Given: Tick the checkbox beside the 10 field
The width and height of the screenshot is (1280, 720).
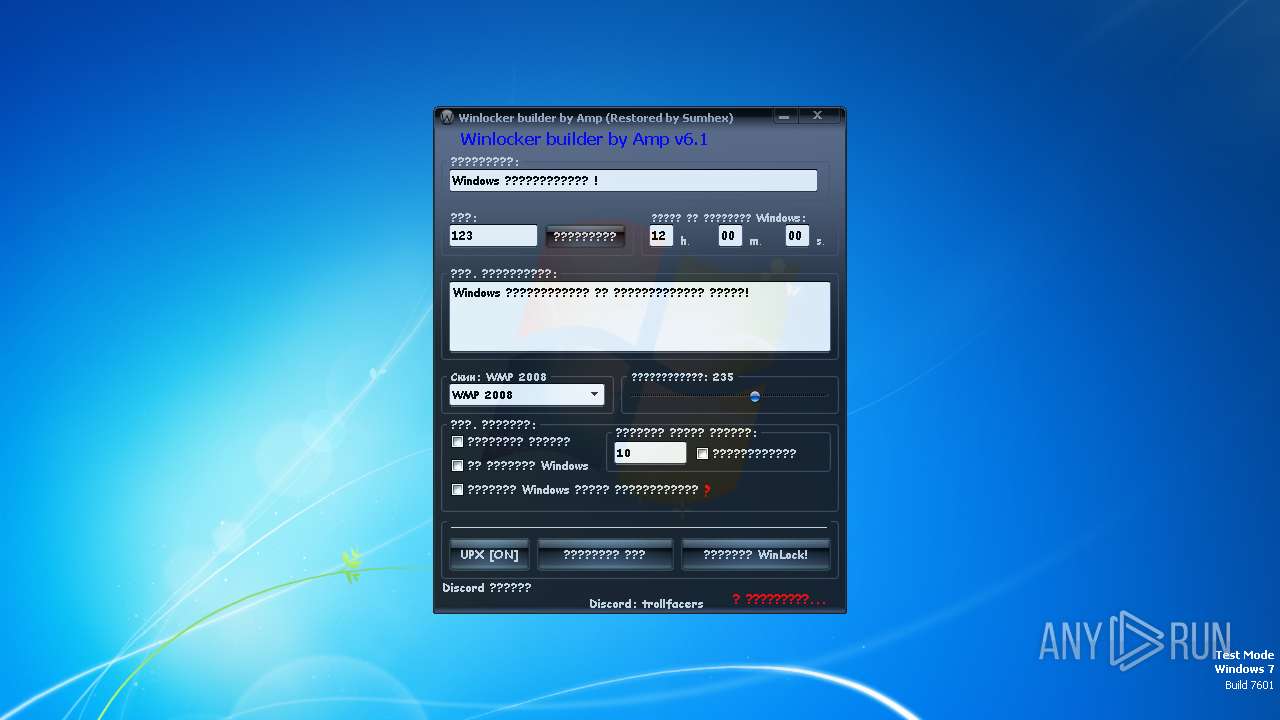Looking at the screenshot, I should click(702, 454).
